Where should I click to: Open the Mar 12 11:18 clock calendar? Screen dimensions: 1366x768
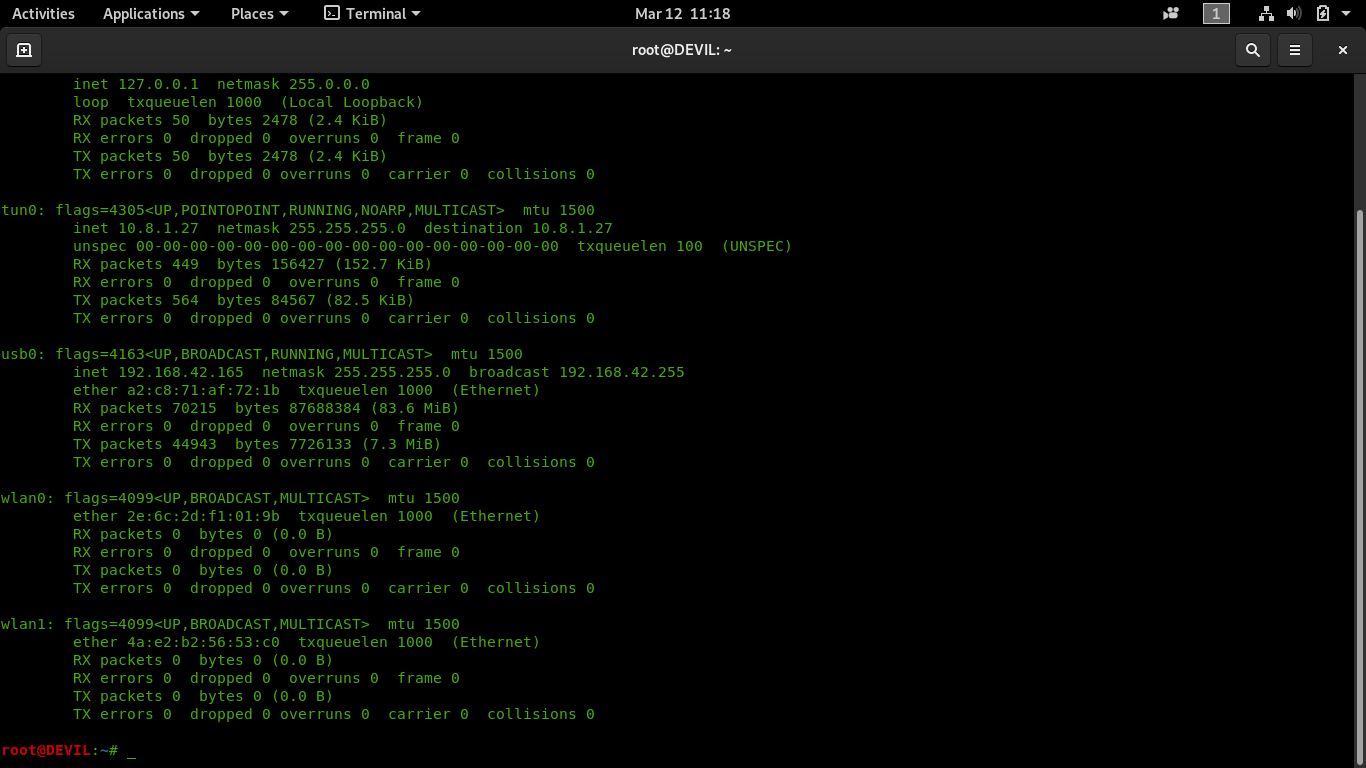[682, 14]
